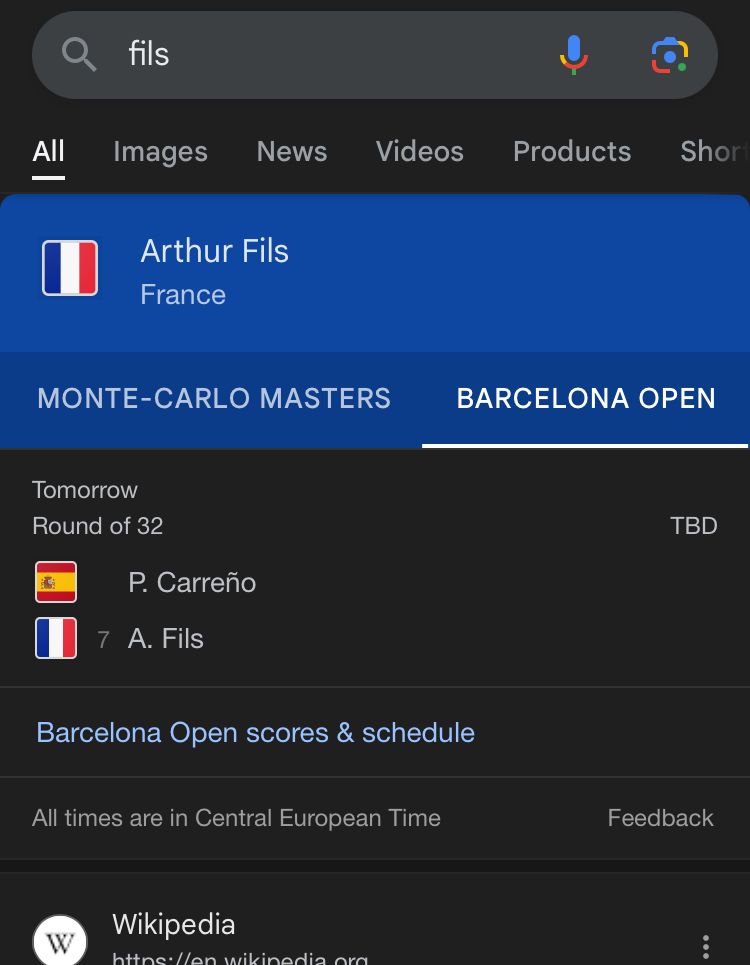Open the Wikipedia search result title
750x965 pixels.
coord(174,924)
